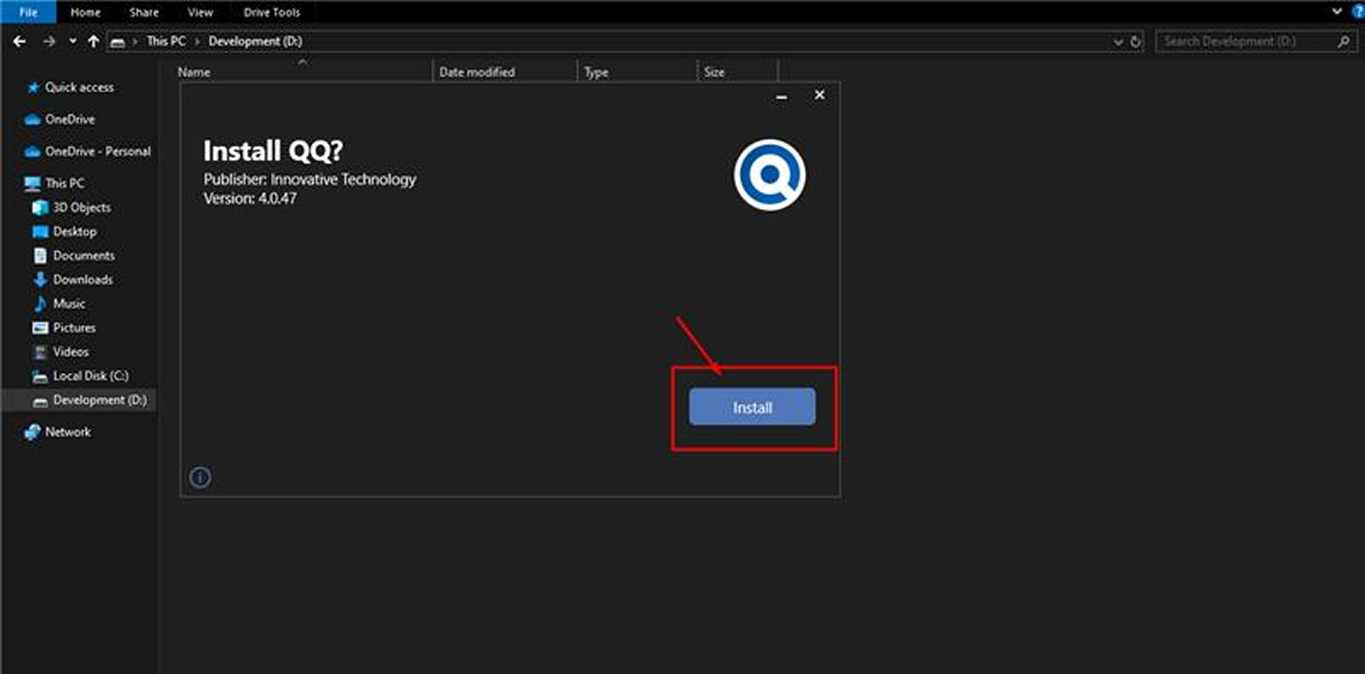Select Local Disk (C:) in sidebar

91,375
